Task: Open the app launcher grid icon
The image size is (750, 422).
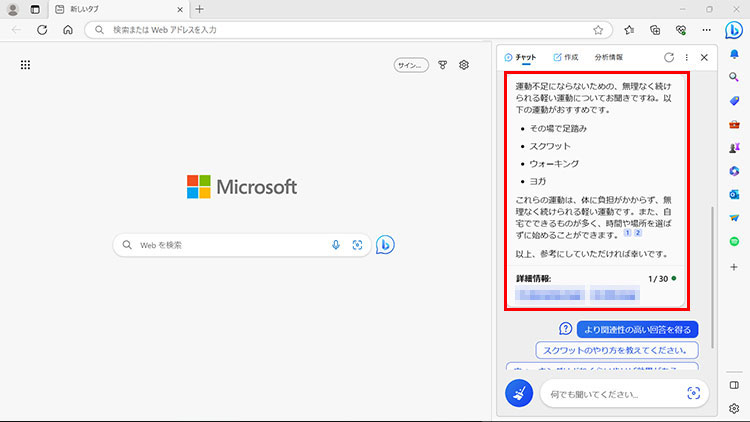Action: (x=25, y=65)
